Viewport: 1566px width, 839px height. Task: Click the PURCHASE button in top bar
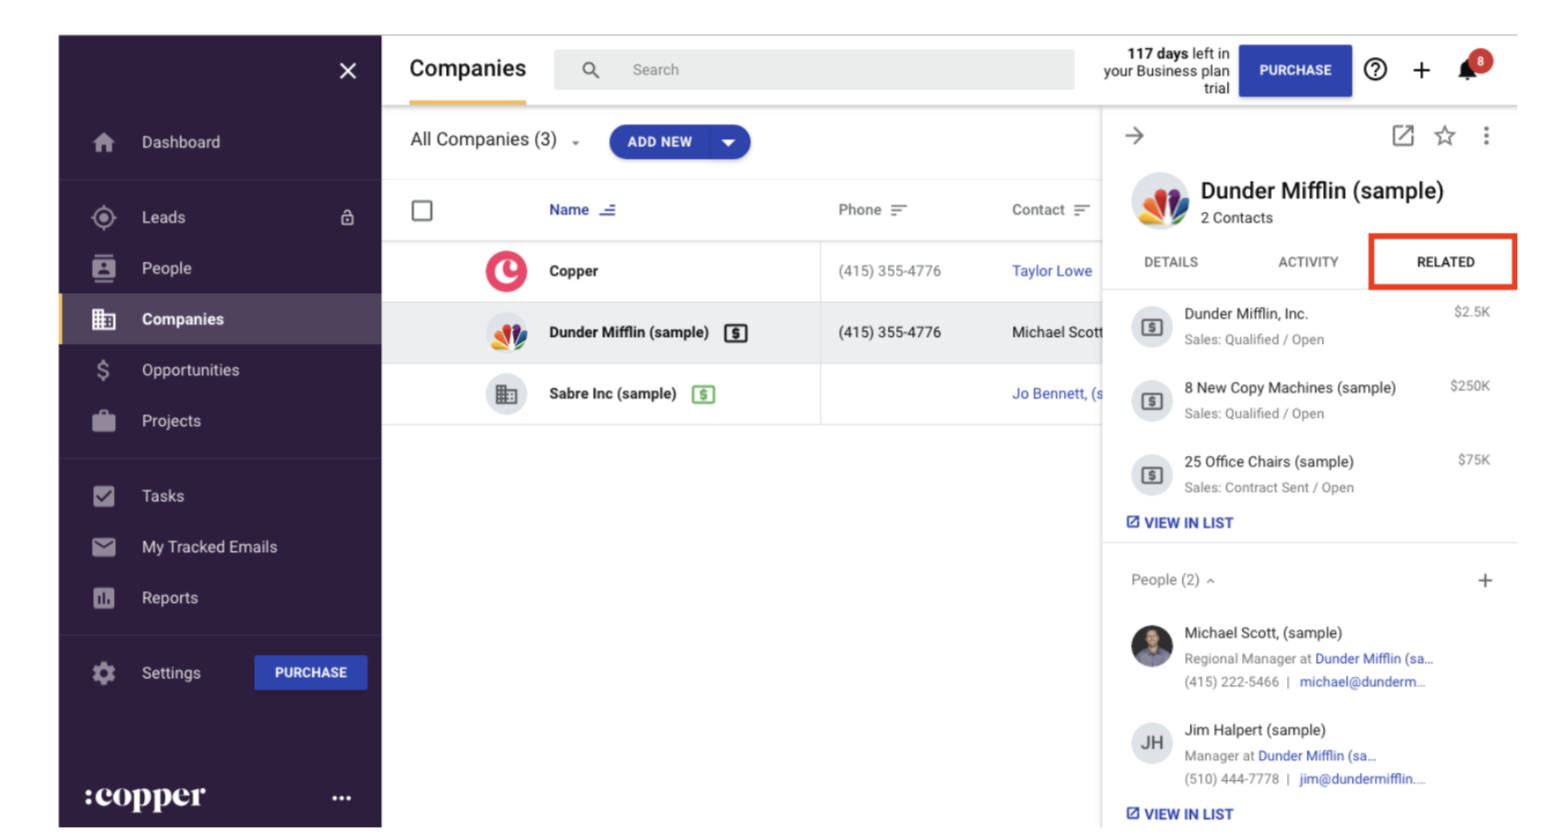pyautogui.click(x=1295, y=70)
